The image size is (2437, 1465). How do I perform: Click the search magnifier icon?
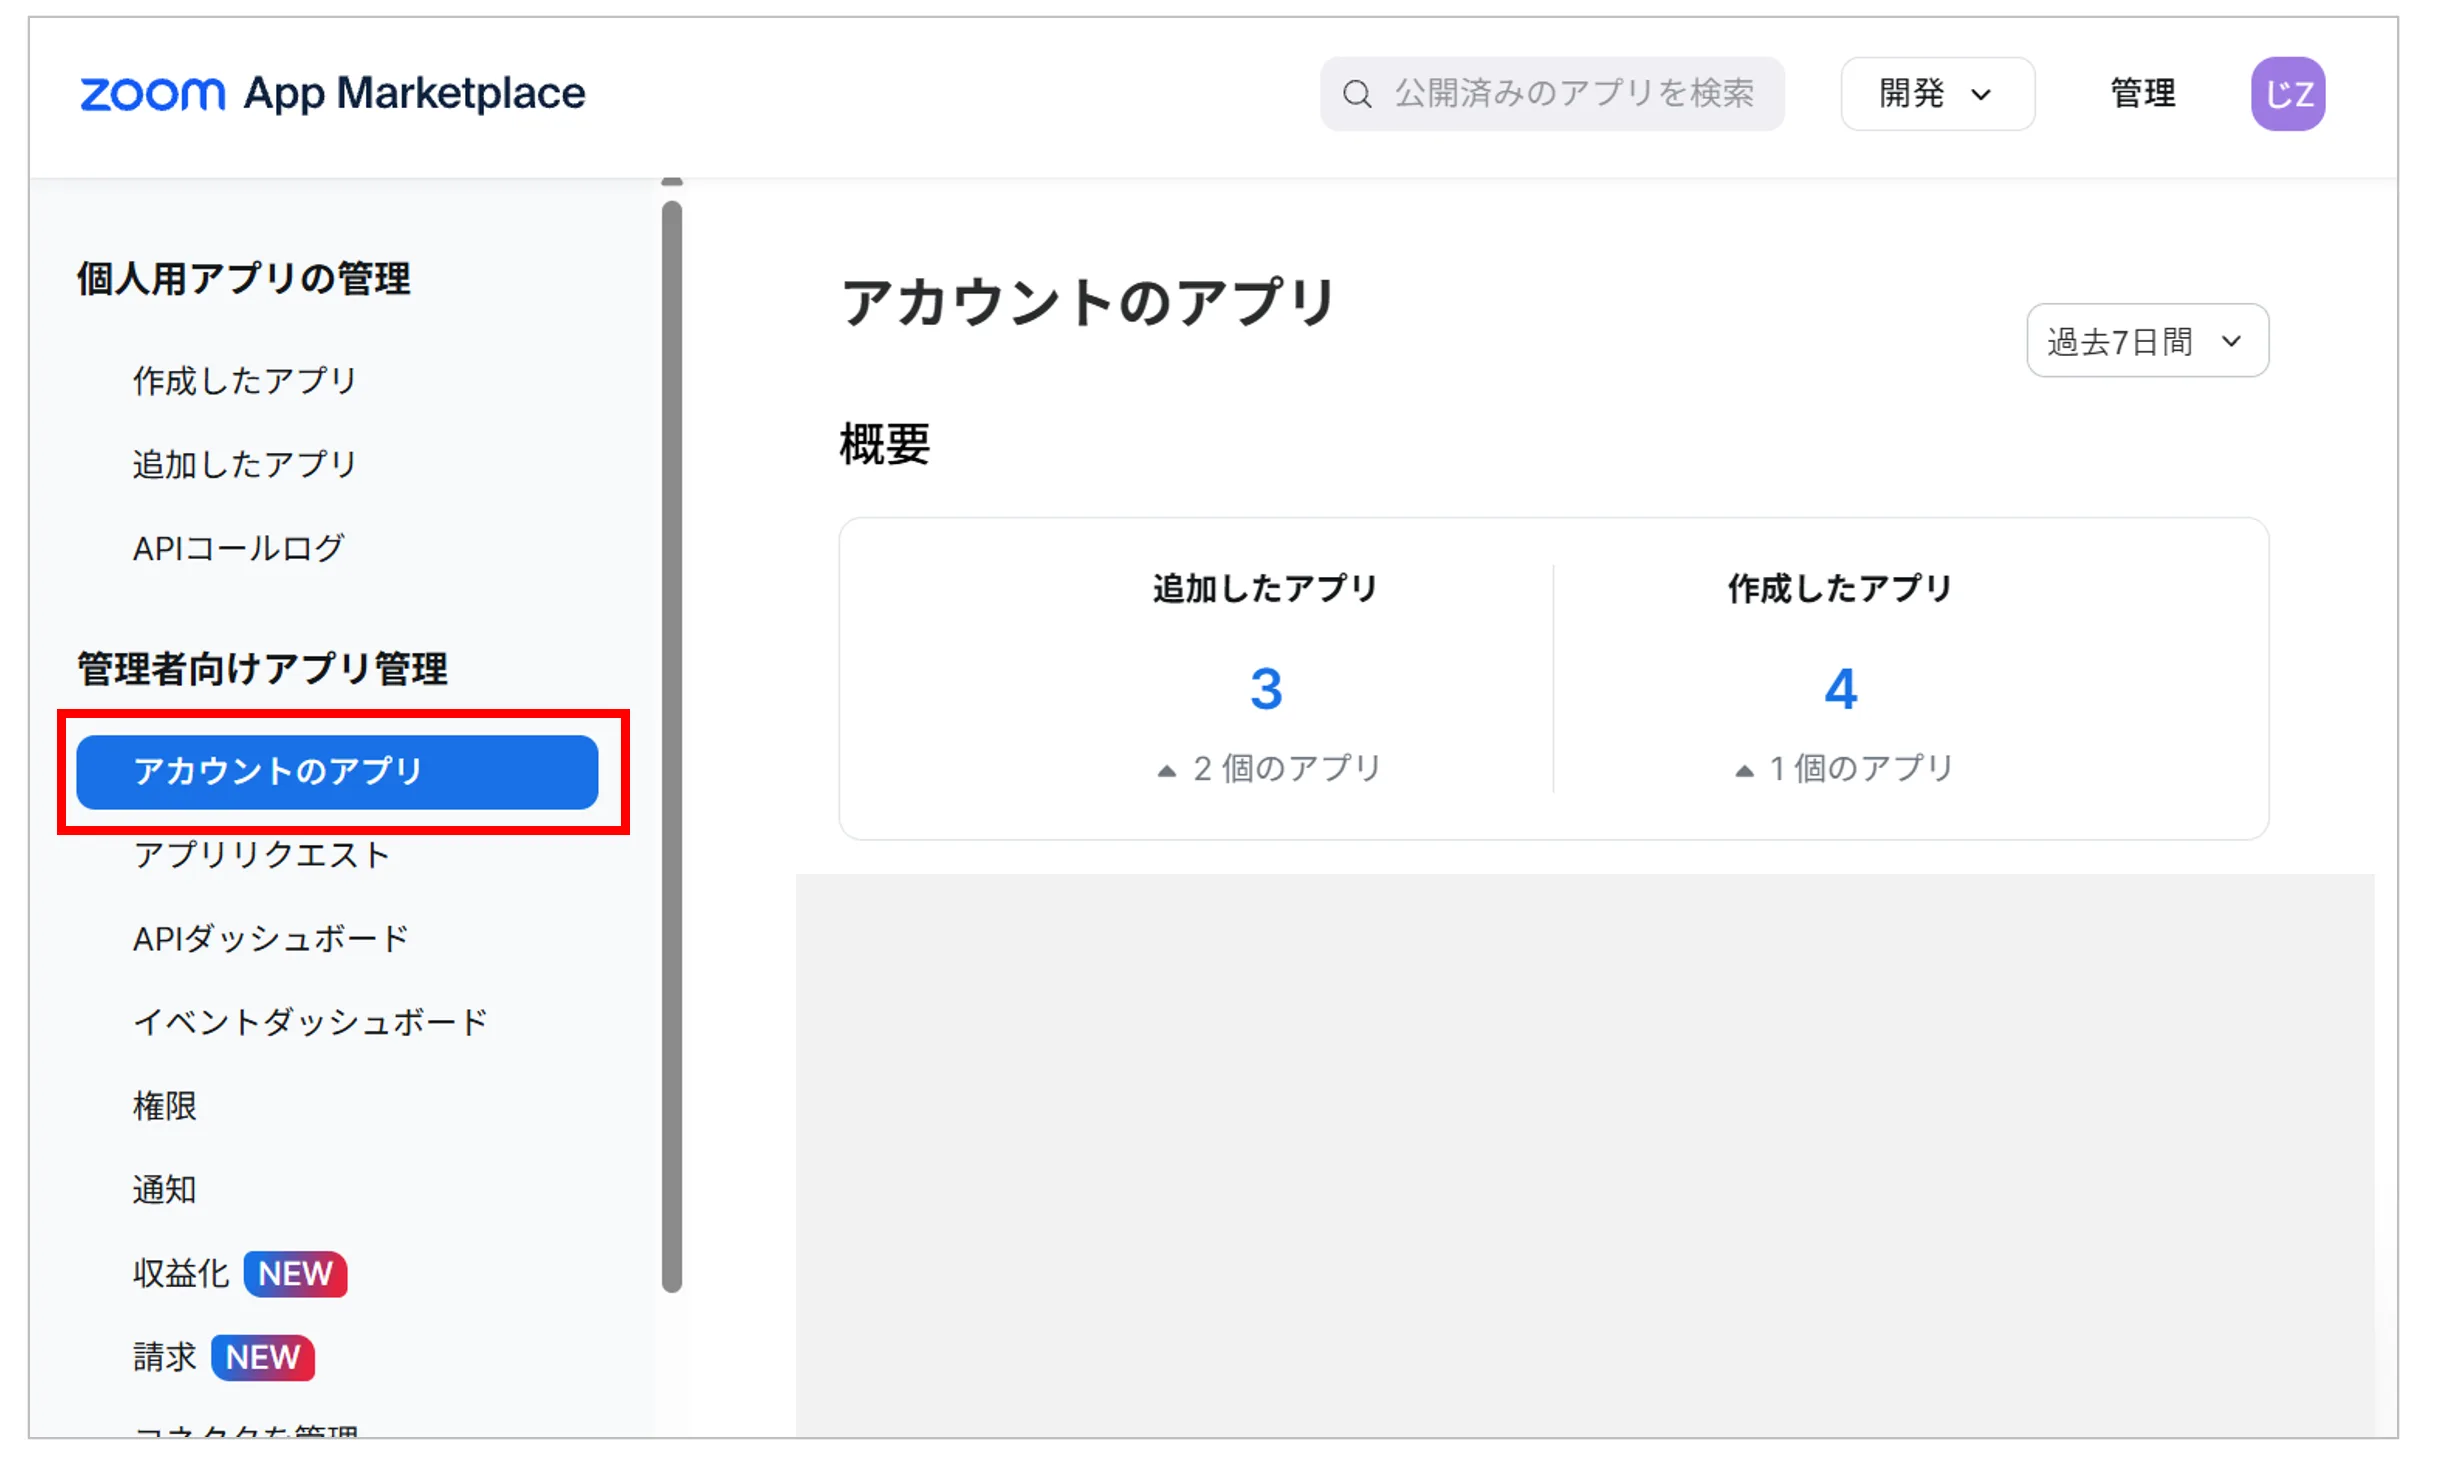click(x=1356, y=94)
